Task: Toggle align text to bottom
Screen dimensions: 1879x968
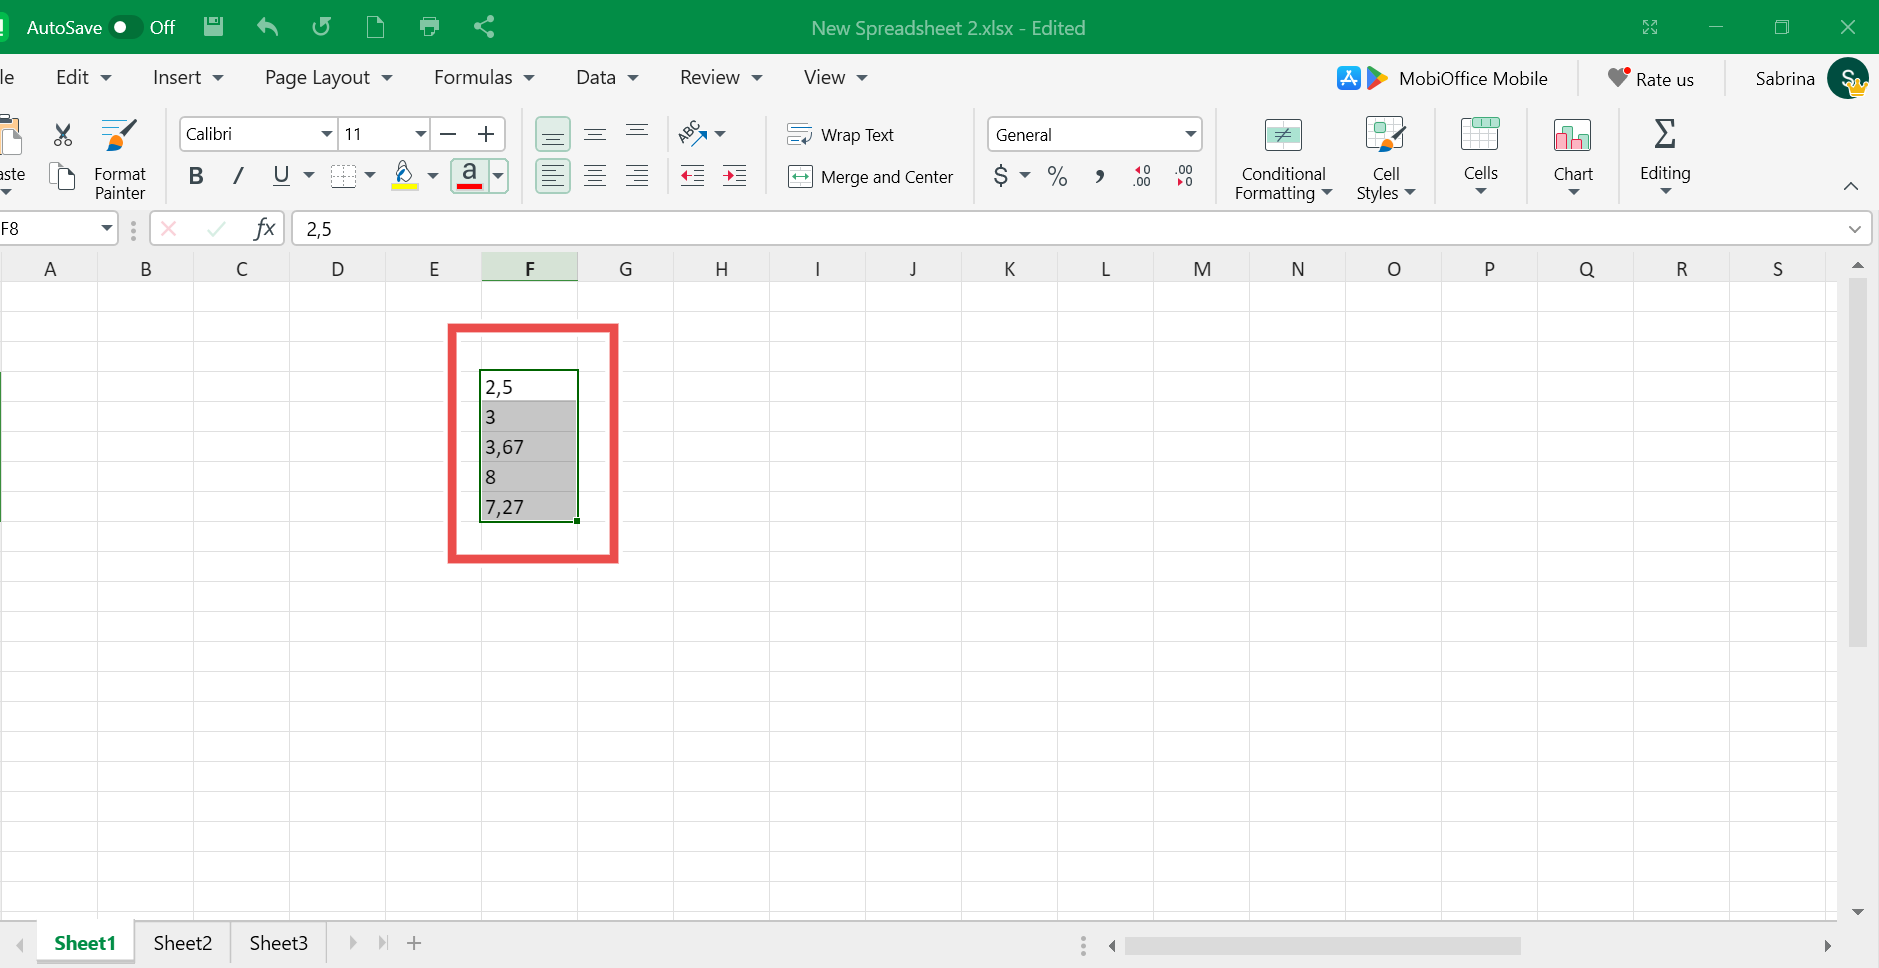Action: [553, 134]
